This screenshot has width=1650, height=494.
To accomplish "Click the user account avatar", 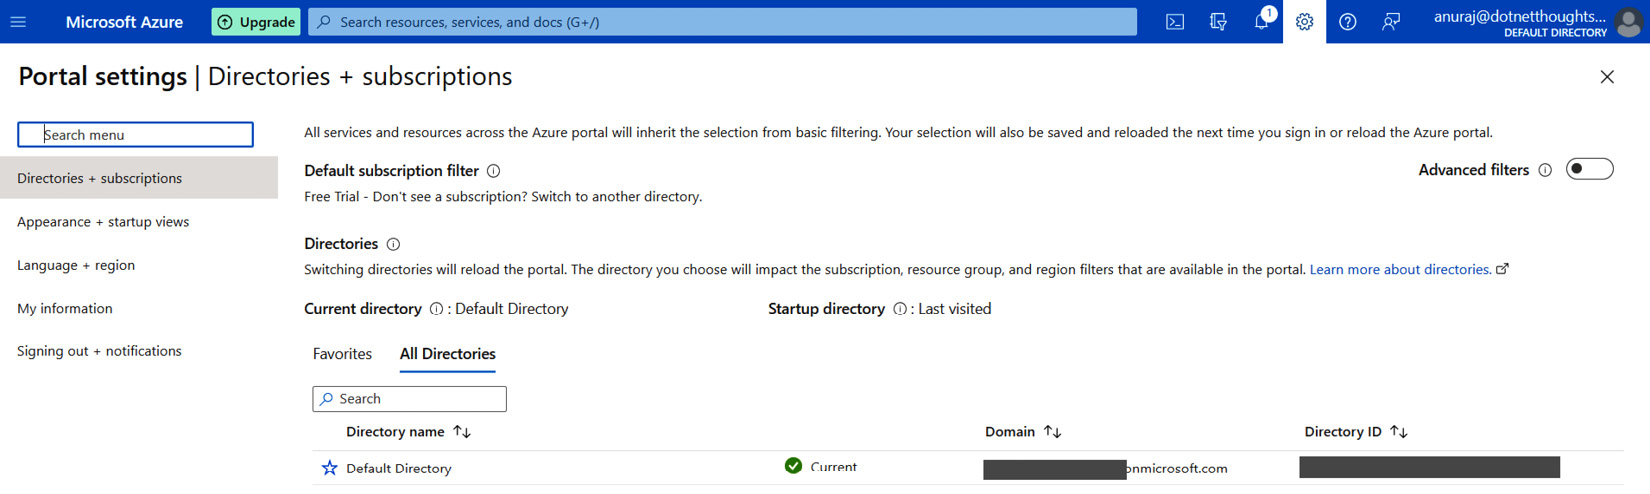I will [1628, 22].
